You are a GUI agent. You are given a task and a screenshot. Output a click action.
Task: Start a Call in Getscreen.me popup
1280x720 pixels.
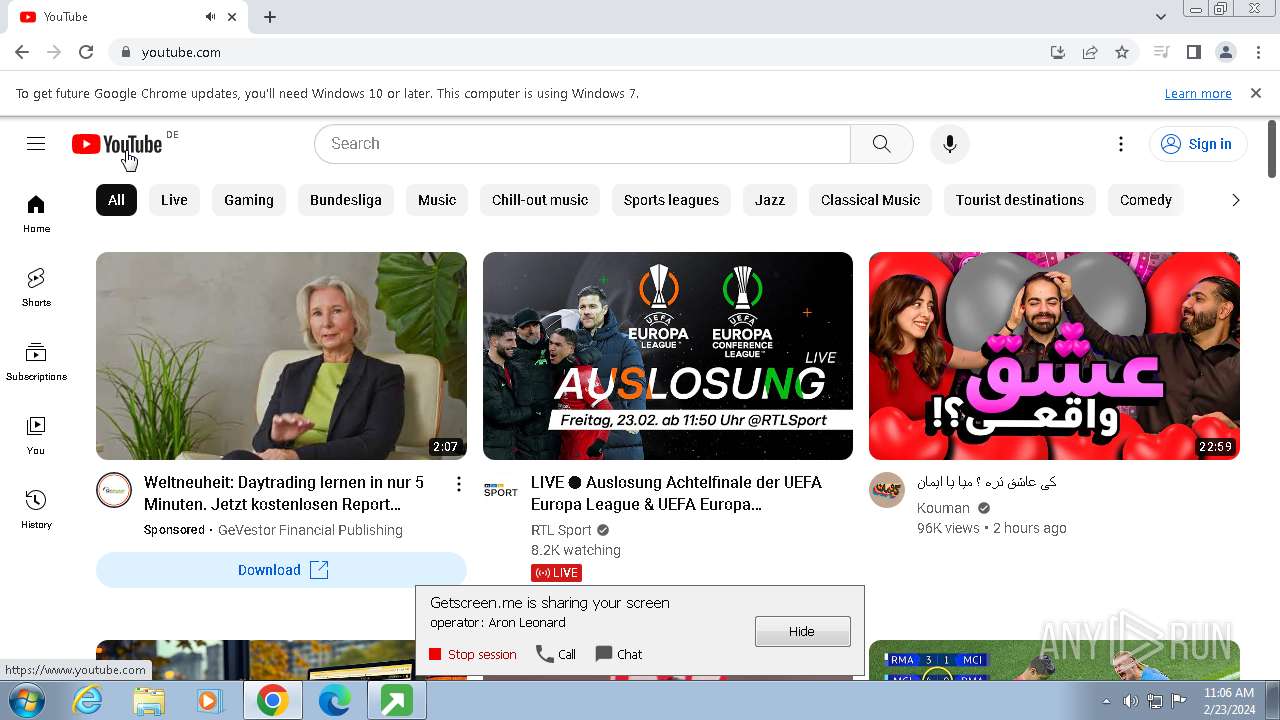(x=556, y=654)
